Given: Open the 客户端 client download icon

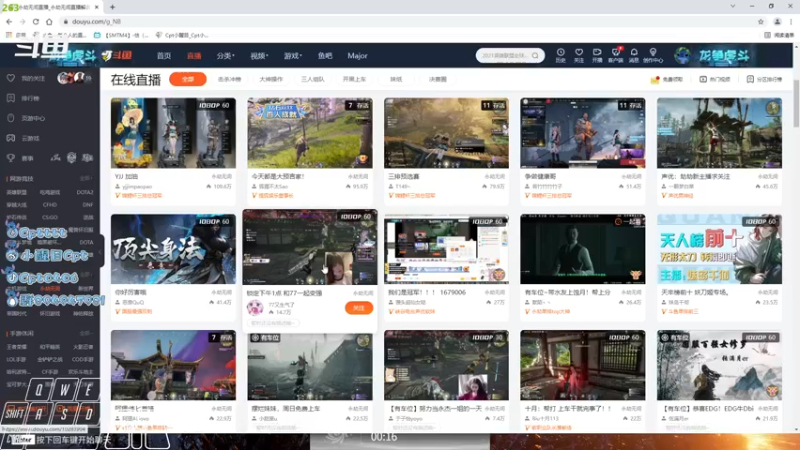Looking at the screenshot, I should point(615,55).
